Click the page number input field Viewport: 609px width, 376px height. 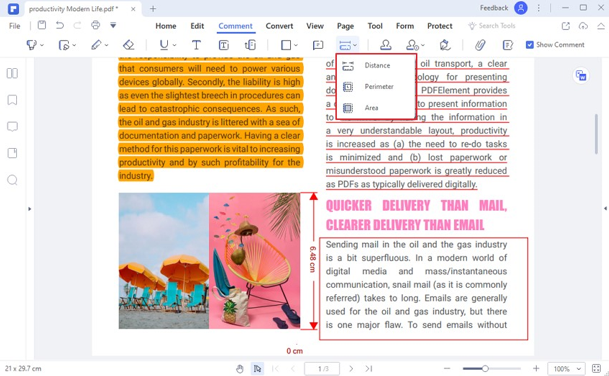[x=322, y=369]
